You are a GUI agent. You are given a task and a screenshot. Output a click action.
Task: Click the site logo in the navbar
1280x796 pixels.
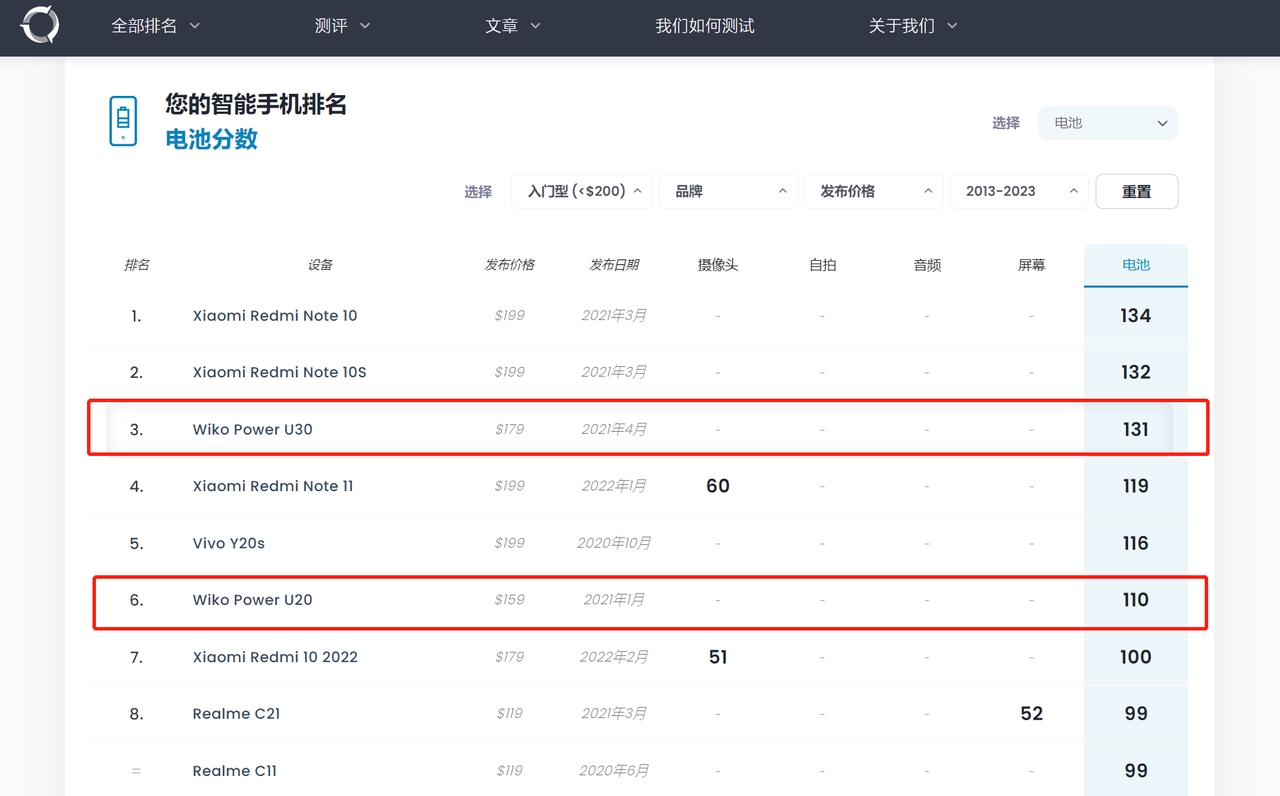(40, 25)
